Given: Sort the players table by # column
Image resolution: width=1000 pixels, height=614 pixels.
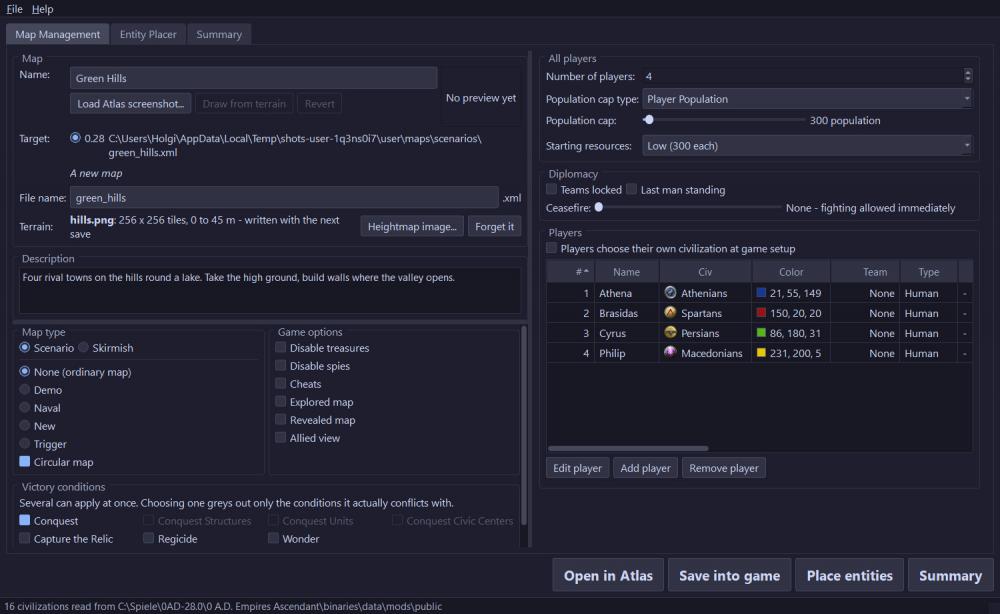Looking at the screenshot, I should 571,272.
